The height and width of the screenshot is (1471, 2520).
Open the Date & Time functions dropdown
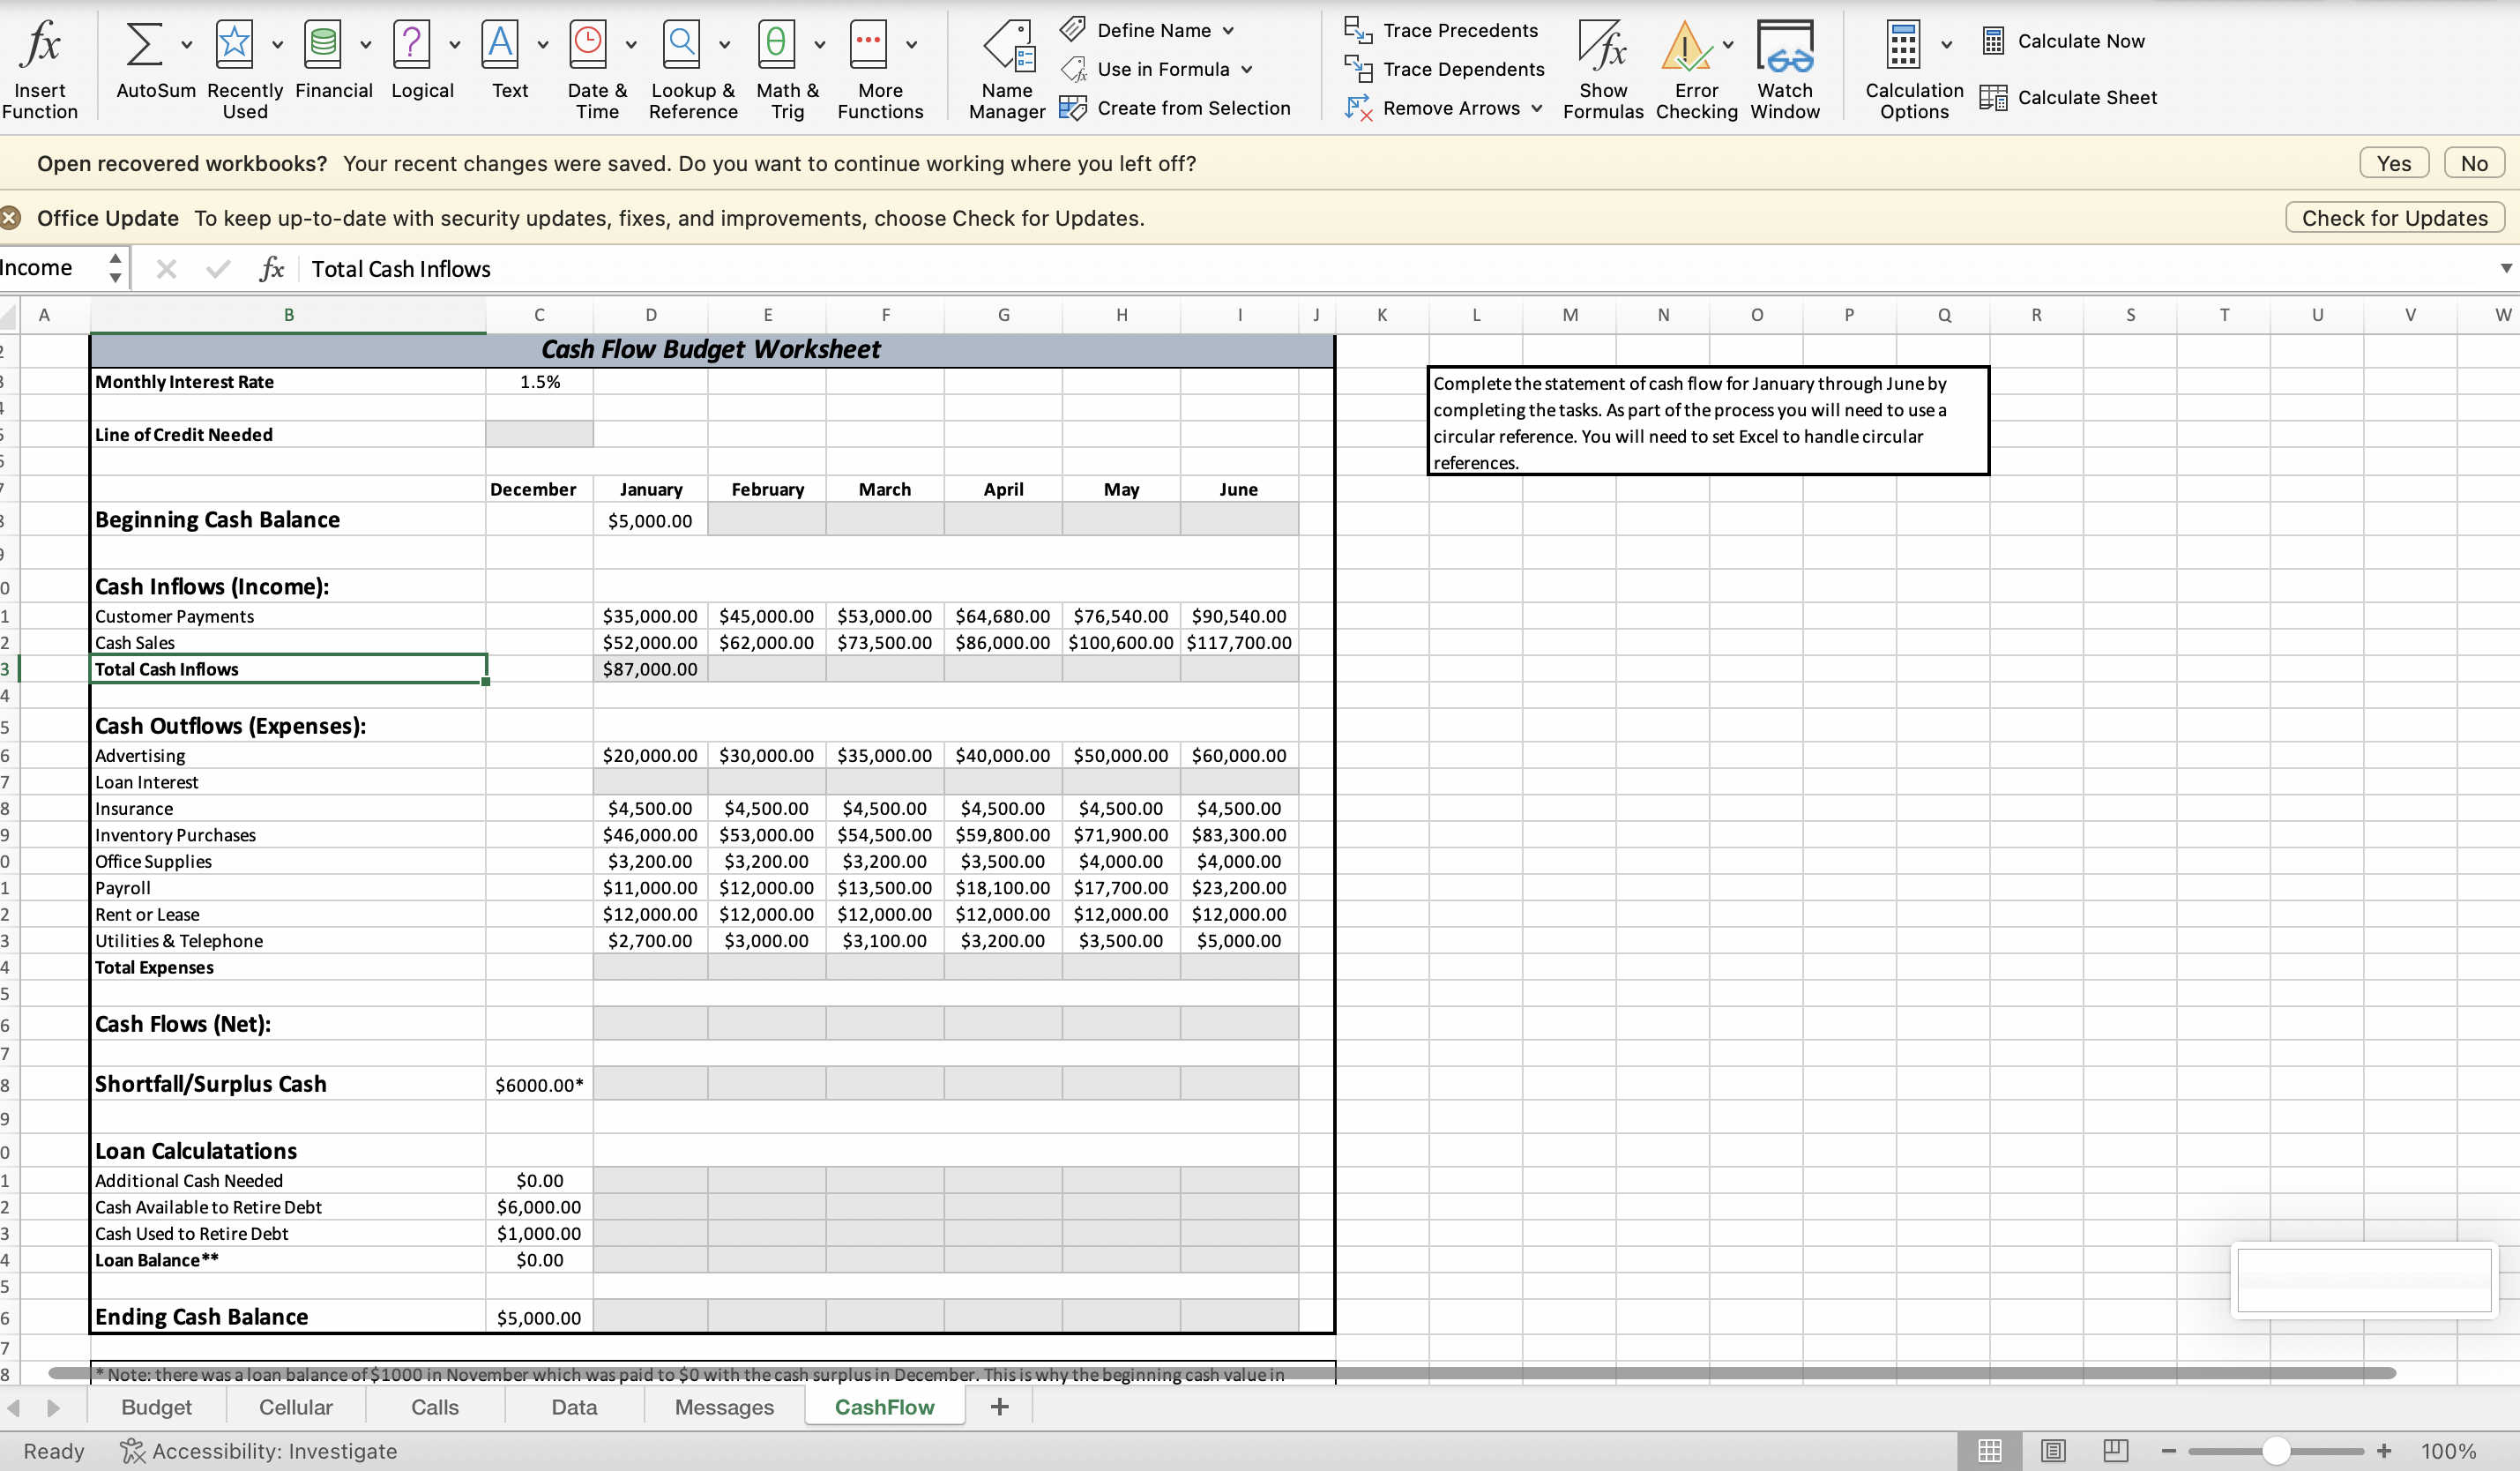(631, 45)
